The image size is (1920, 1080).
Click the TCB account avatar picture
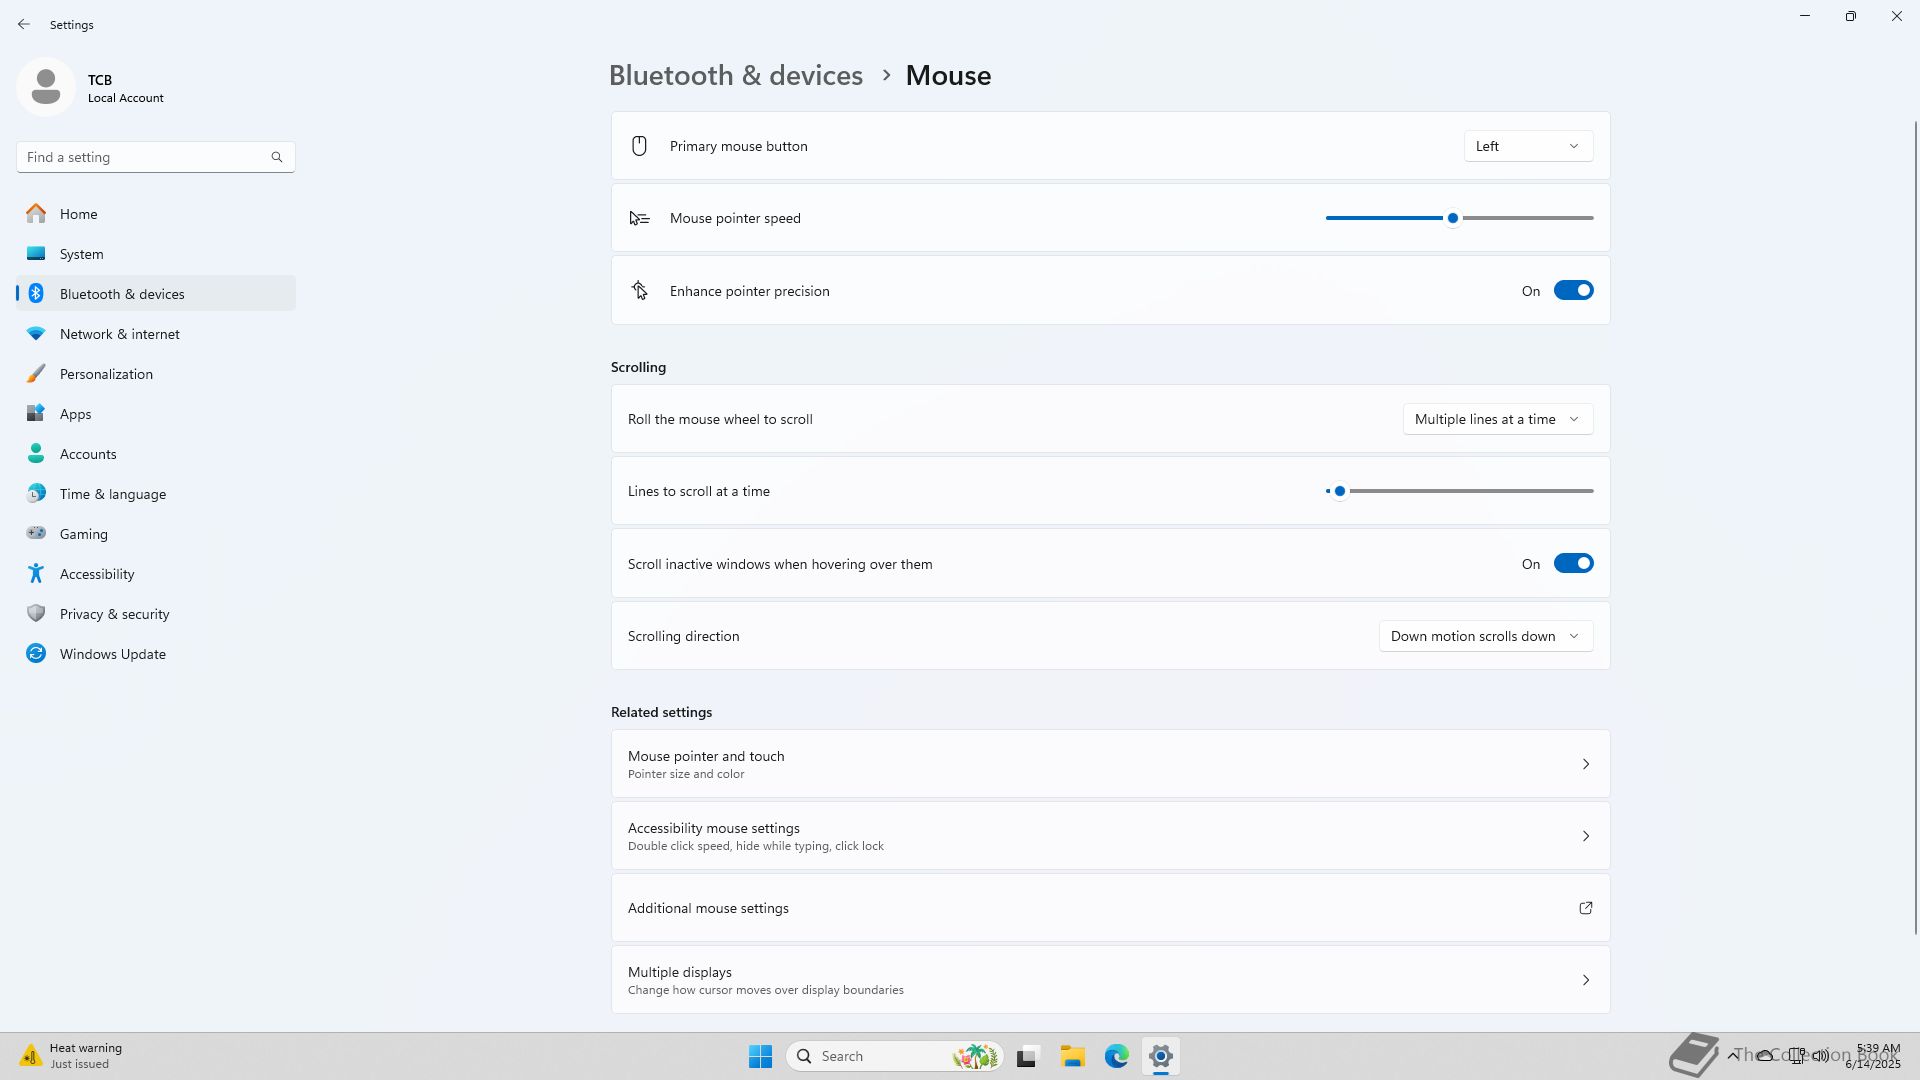46,87
